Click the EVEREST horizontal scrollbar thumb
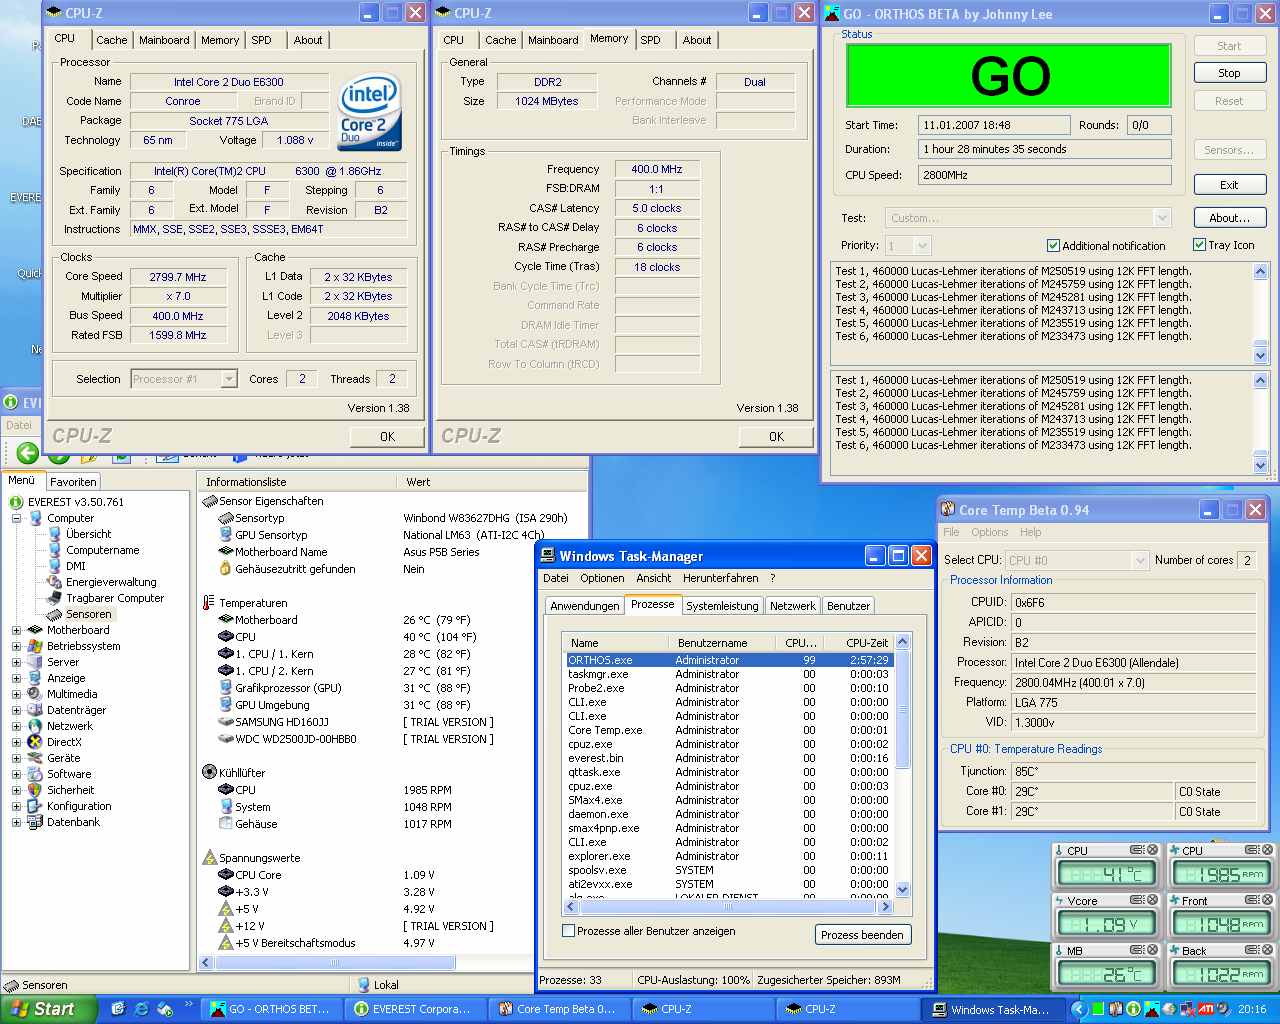This screenshot has height=1024, width=1280. pos(334,962)
